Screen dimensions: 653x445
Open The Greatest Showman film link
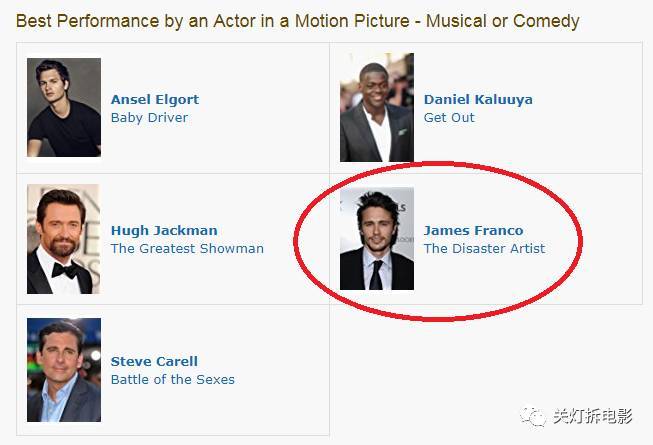click(x=187, y=249)
